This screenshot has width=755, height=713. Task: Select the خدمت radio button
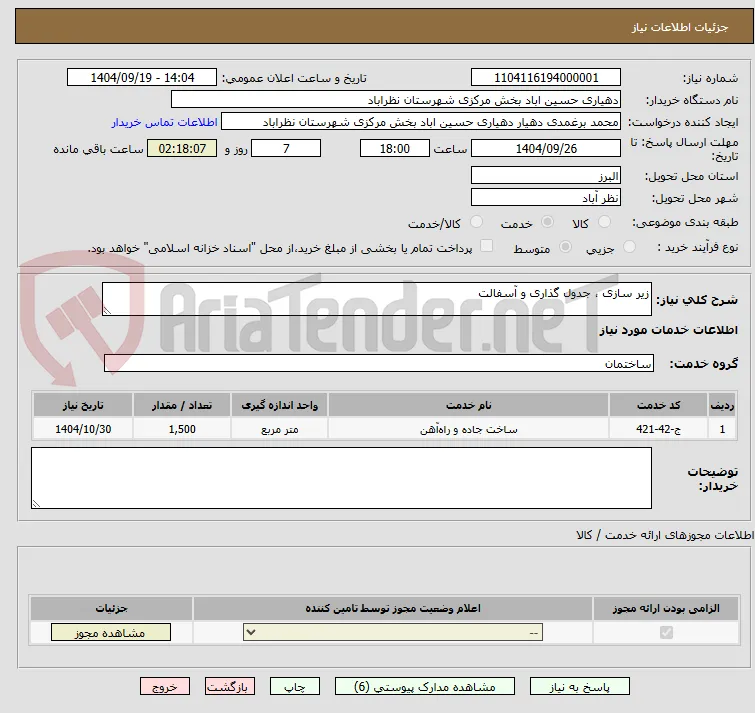click(547, 222)
